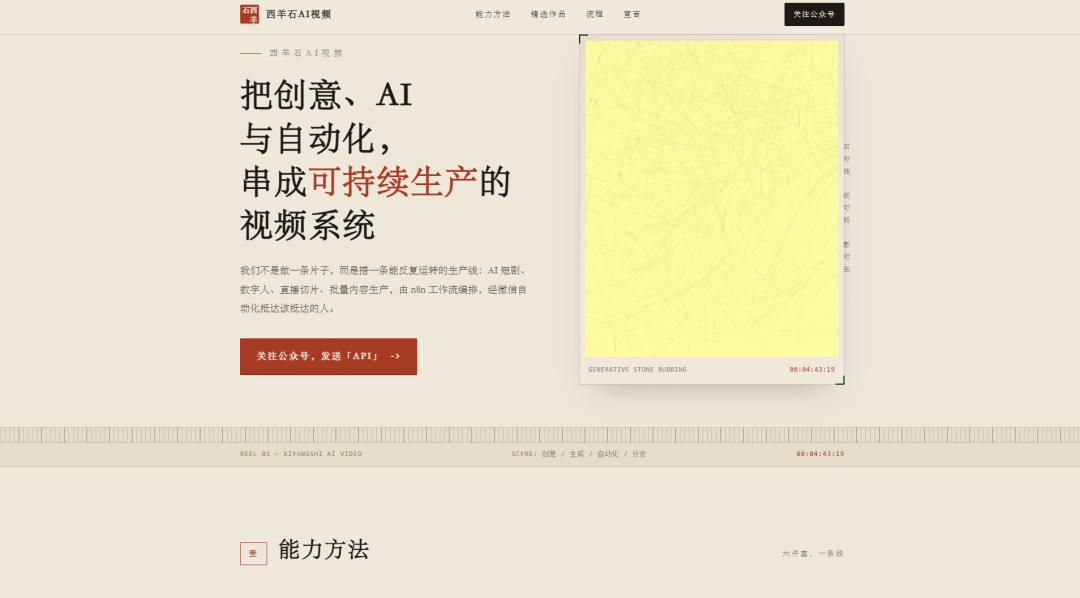
Task: Click the 壹 section number badge
Action: point(253,553)
